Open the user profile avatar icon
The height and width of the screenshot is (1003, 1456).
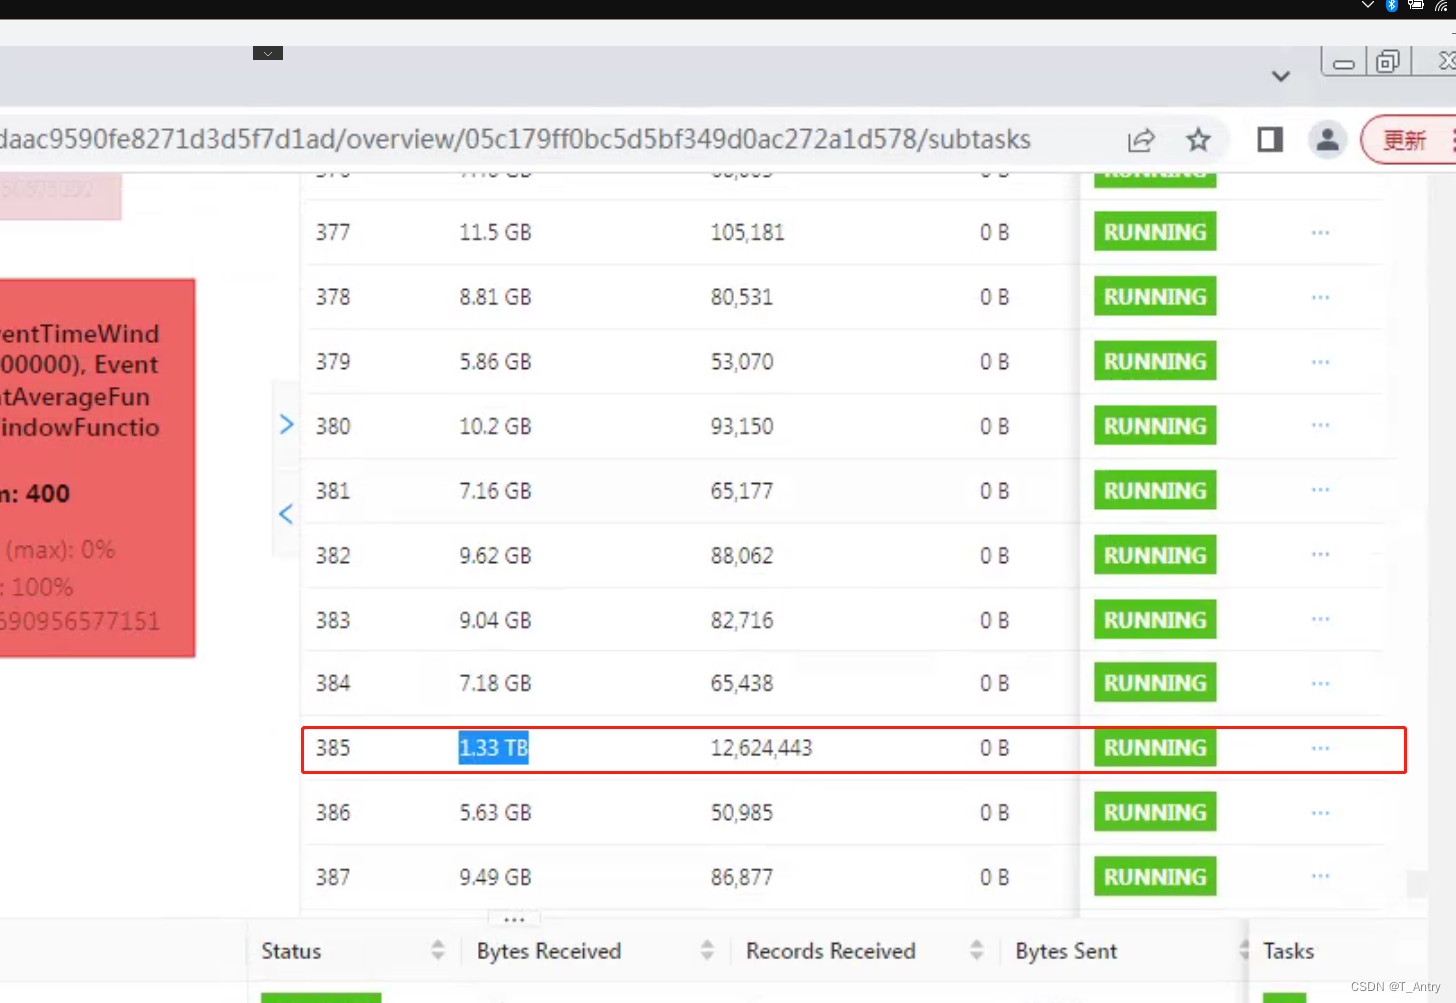[x=1328, y=140]
